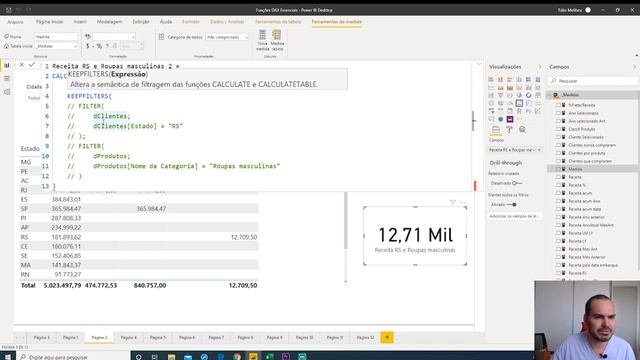
Task: Click the card visual filter icon
Action: coord(453,202)
